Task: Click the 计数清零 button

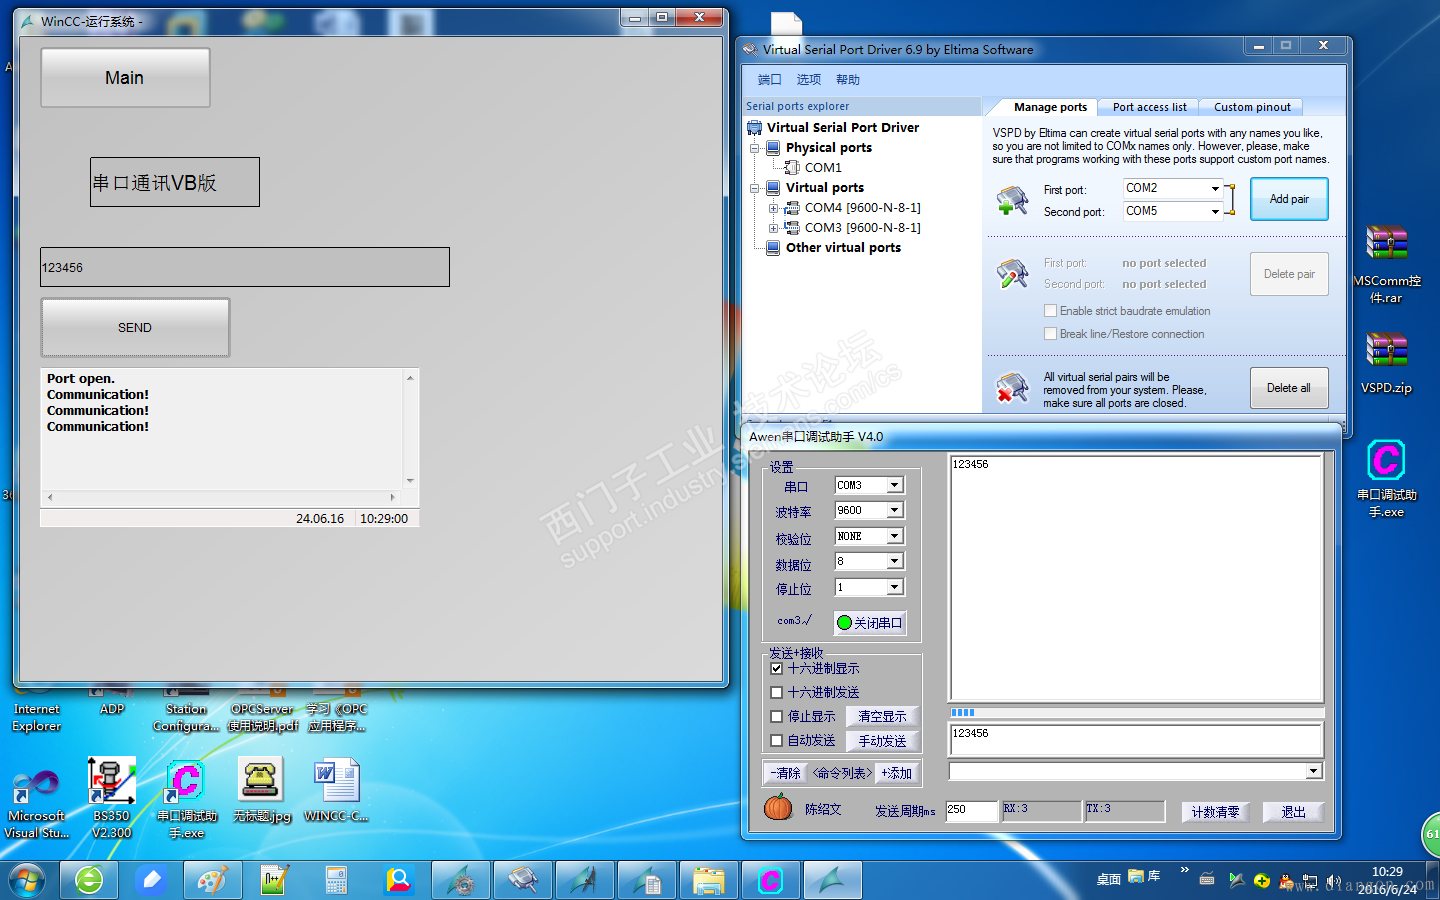Action: click(x=1215, y=812)
